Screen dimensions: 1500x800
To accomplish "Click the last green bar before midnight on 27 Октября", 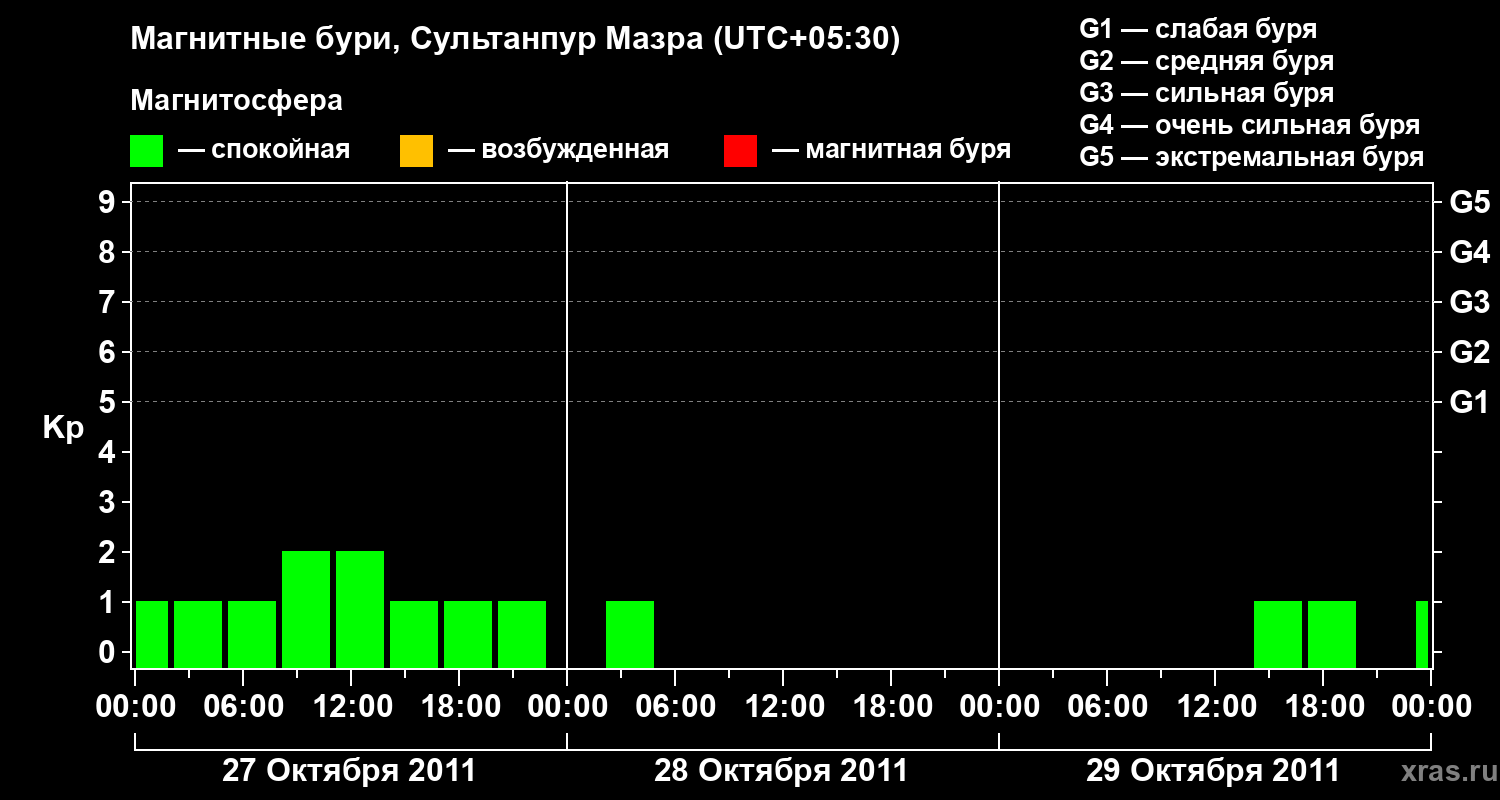I will point(522,634).
